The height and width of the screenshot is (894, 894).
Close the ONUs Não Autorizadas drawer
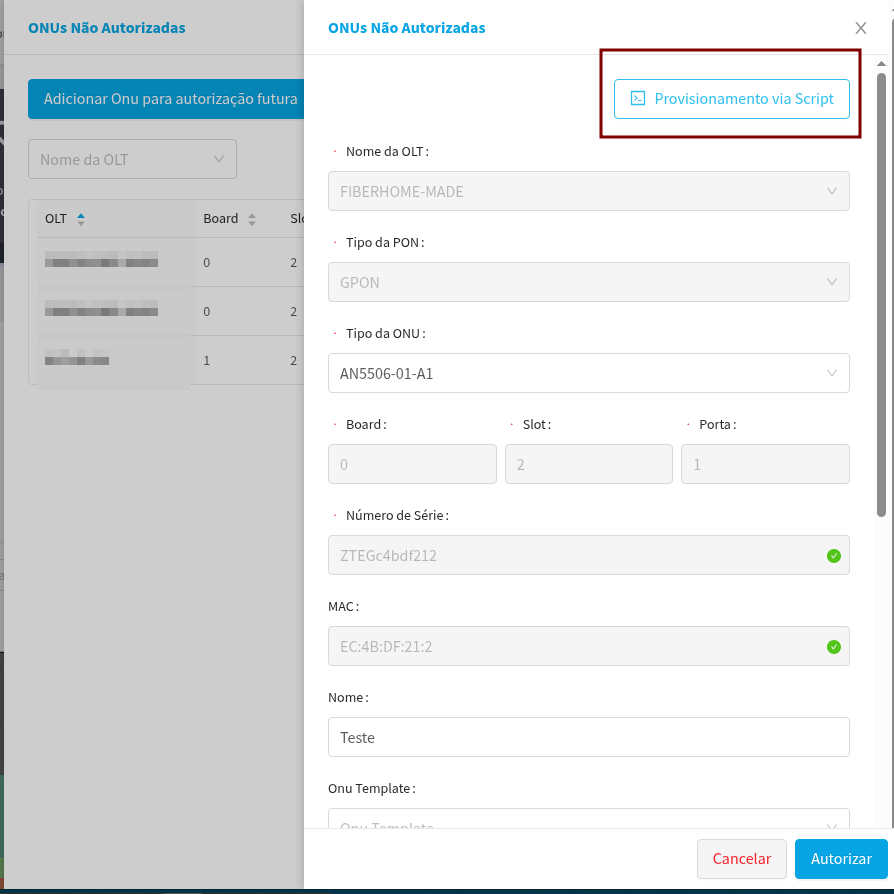(861, 28)
